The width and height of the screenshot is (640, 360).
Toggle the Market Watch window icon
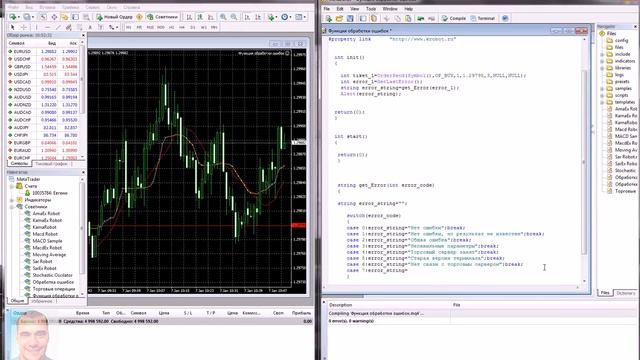(x=43, y=17)
